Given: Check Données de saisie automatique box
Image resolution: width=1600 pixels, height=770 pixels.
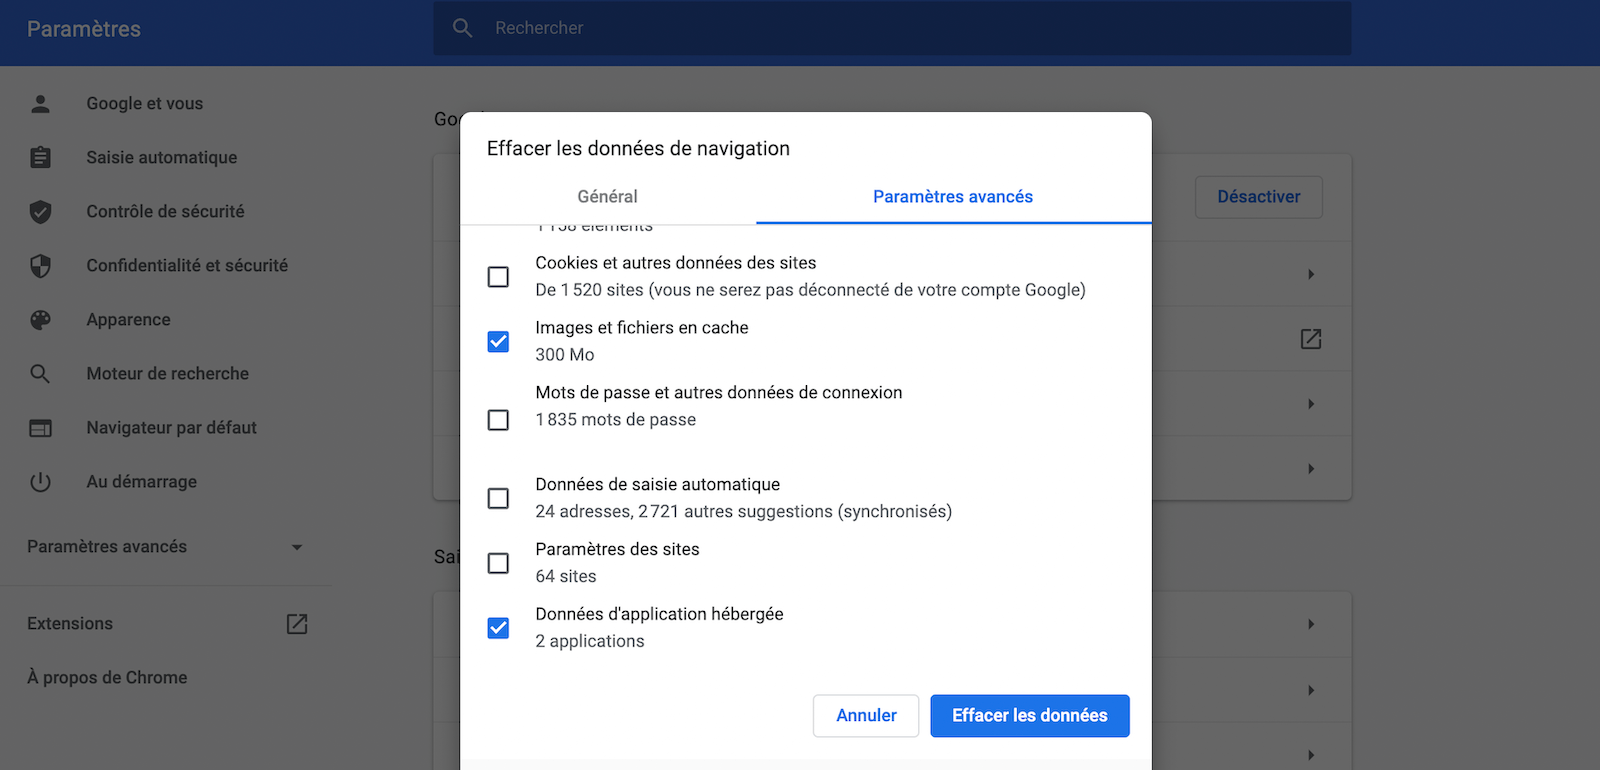Looking at the screenshot, I should click(498, 498).
